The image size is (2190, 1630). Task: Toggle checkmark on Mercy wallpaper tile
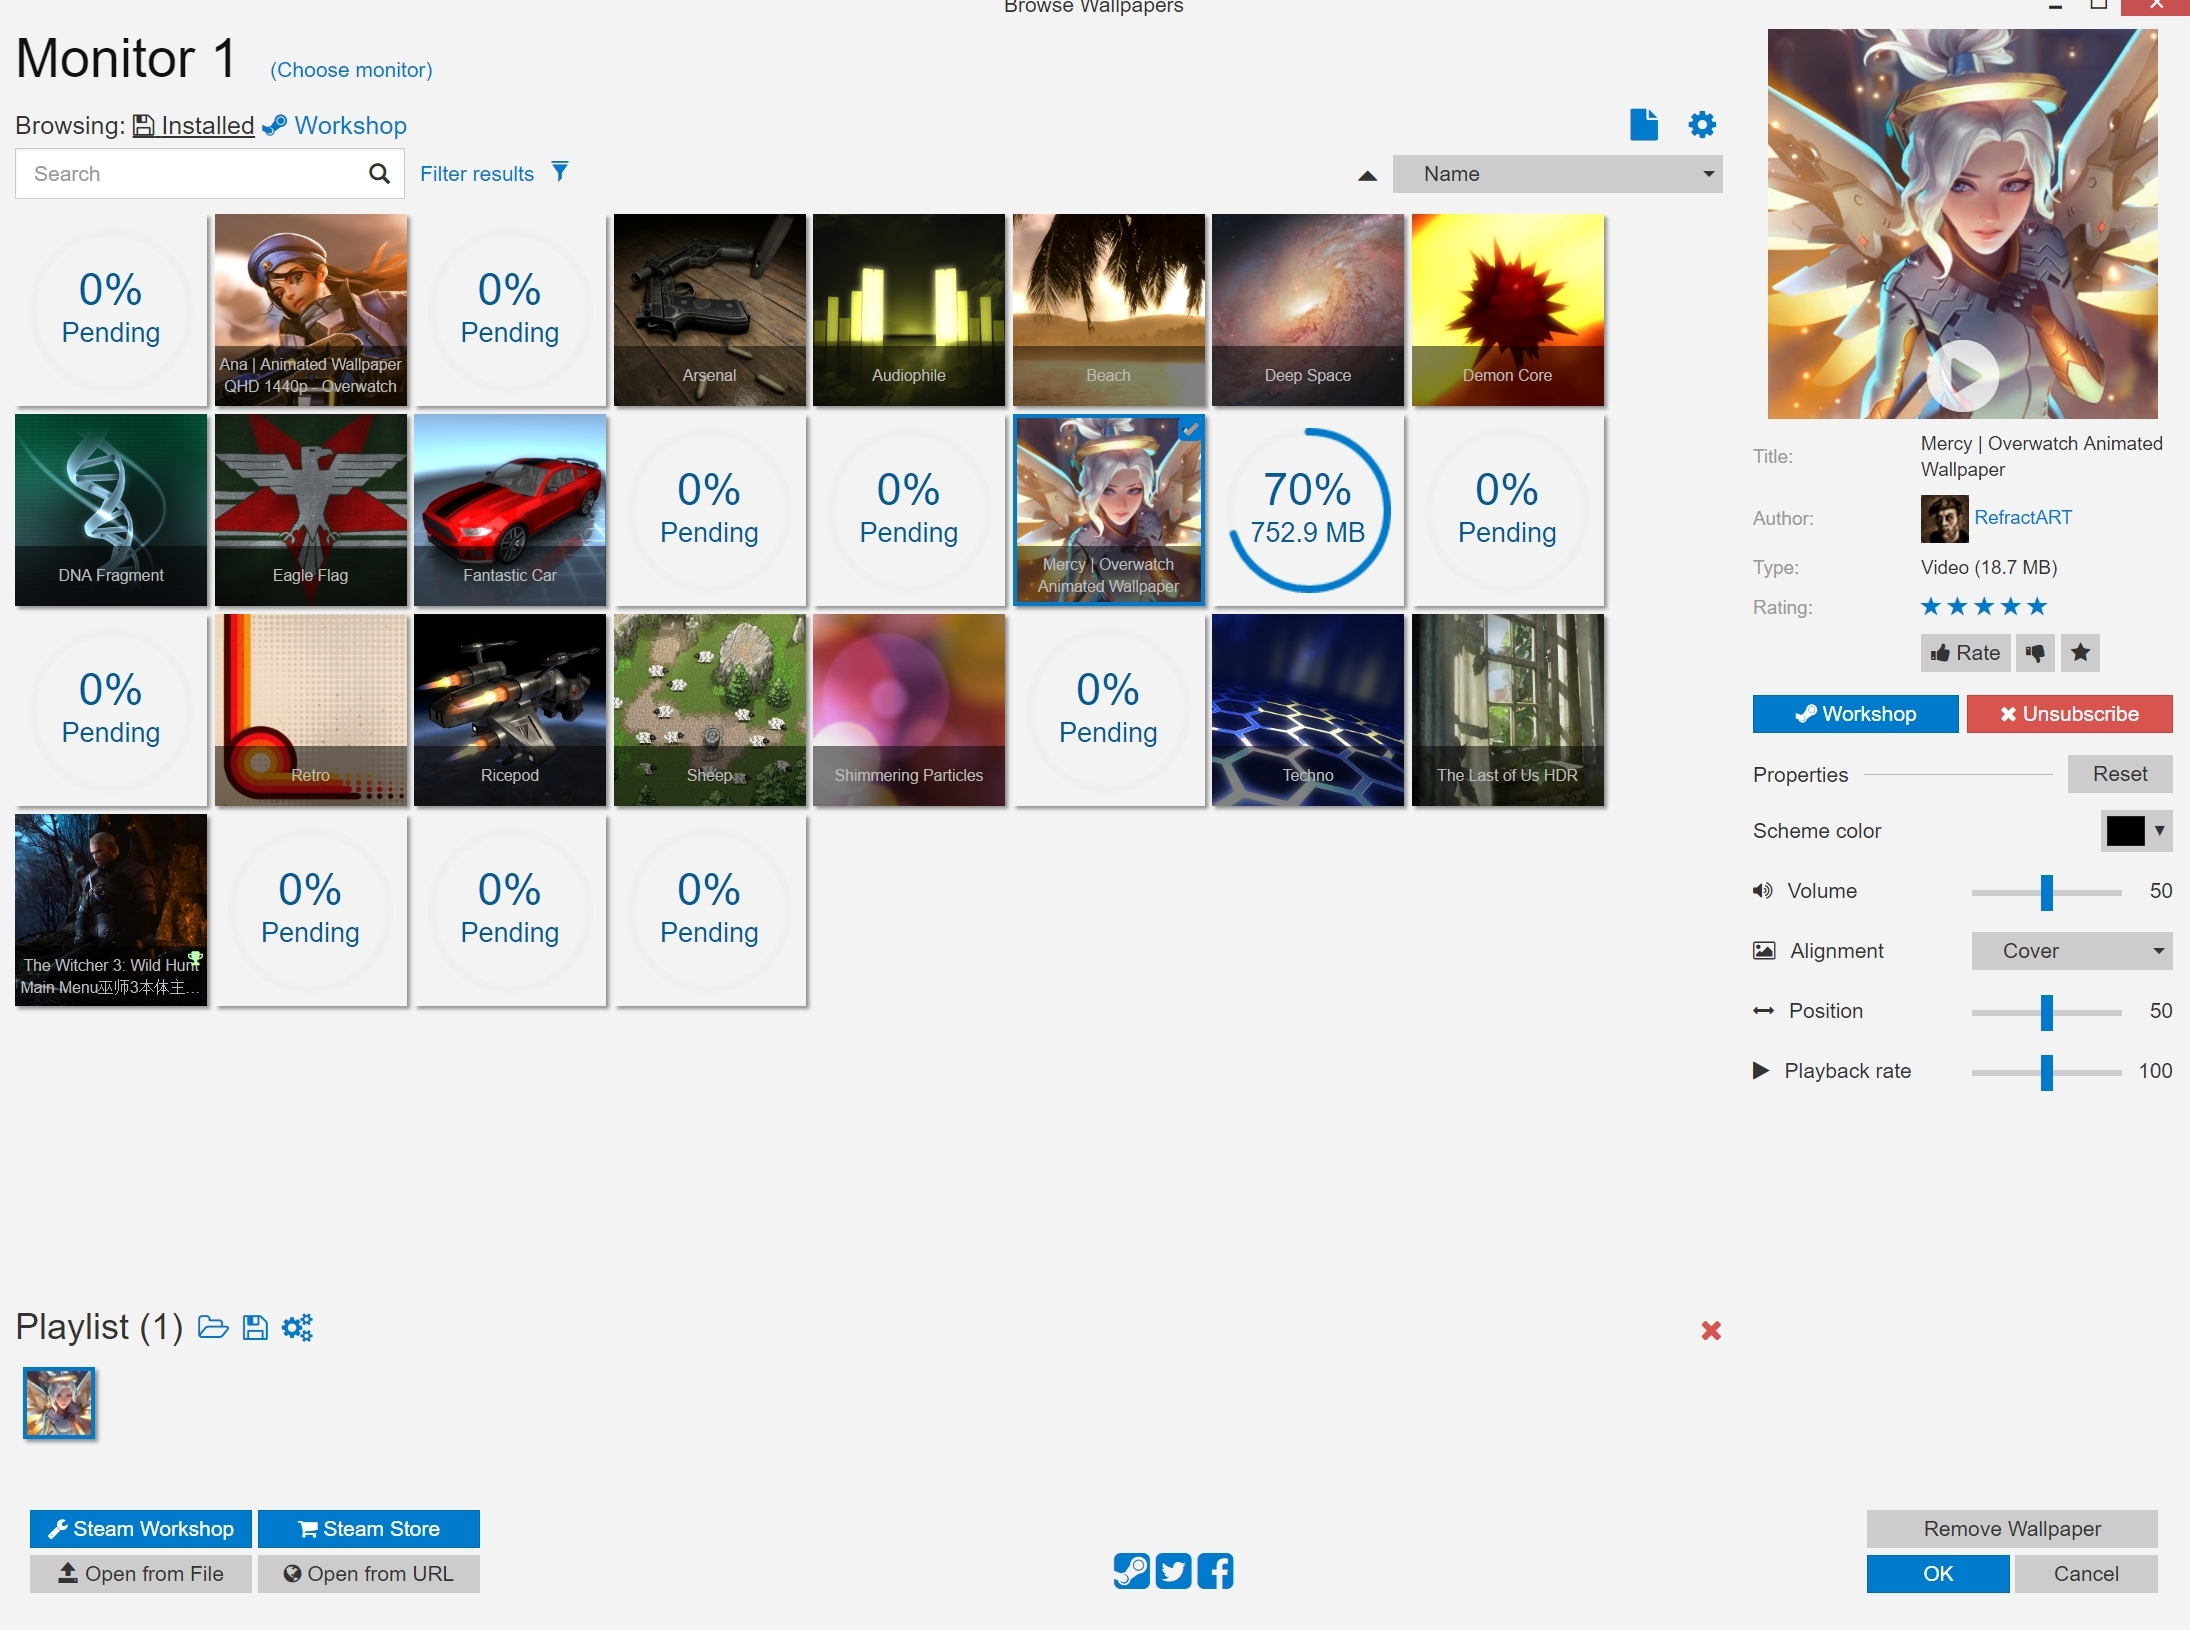point(1190,430)
